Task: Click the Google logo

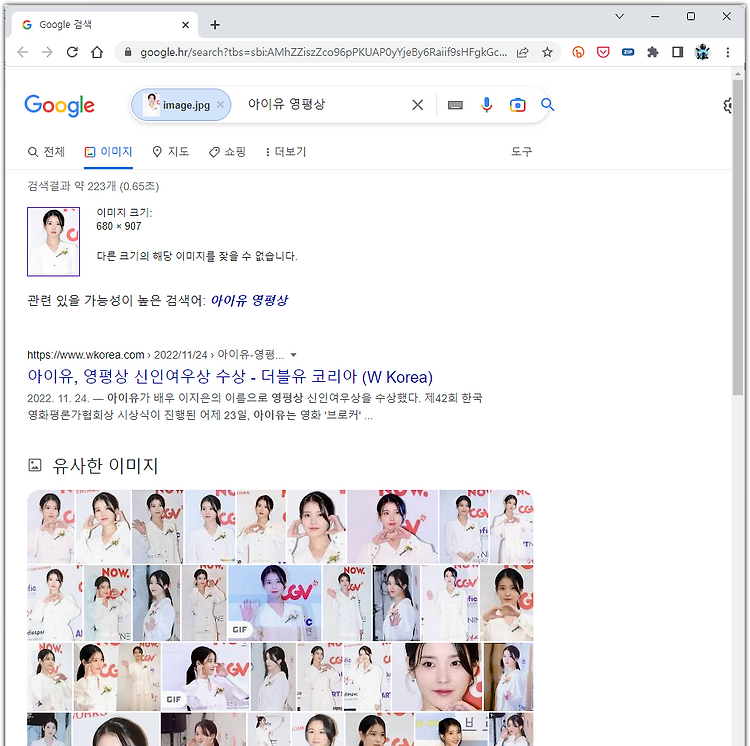Action: click(60, 105)
